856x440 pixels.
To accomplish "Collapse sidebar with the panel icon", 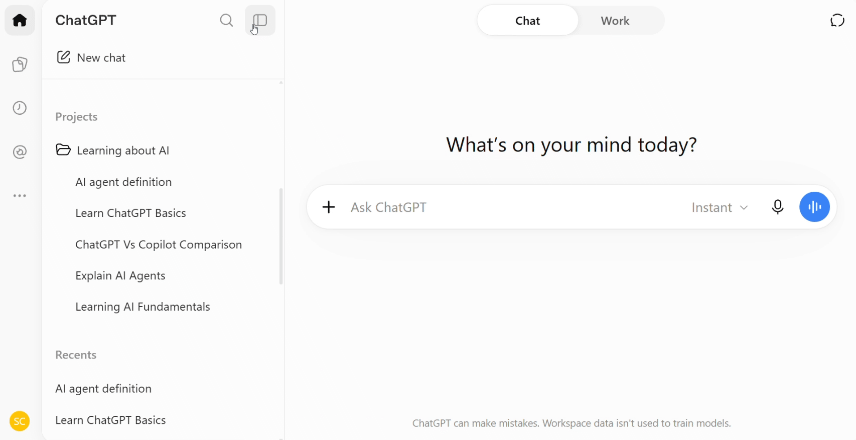I will pos(260,21).
